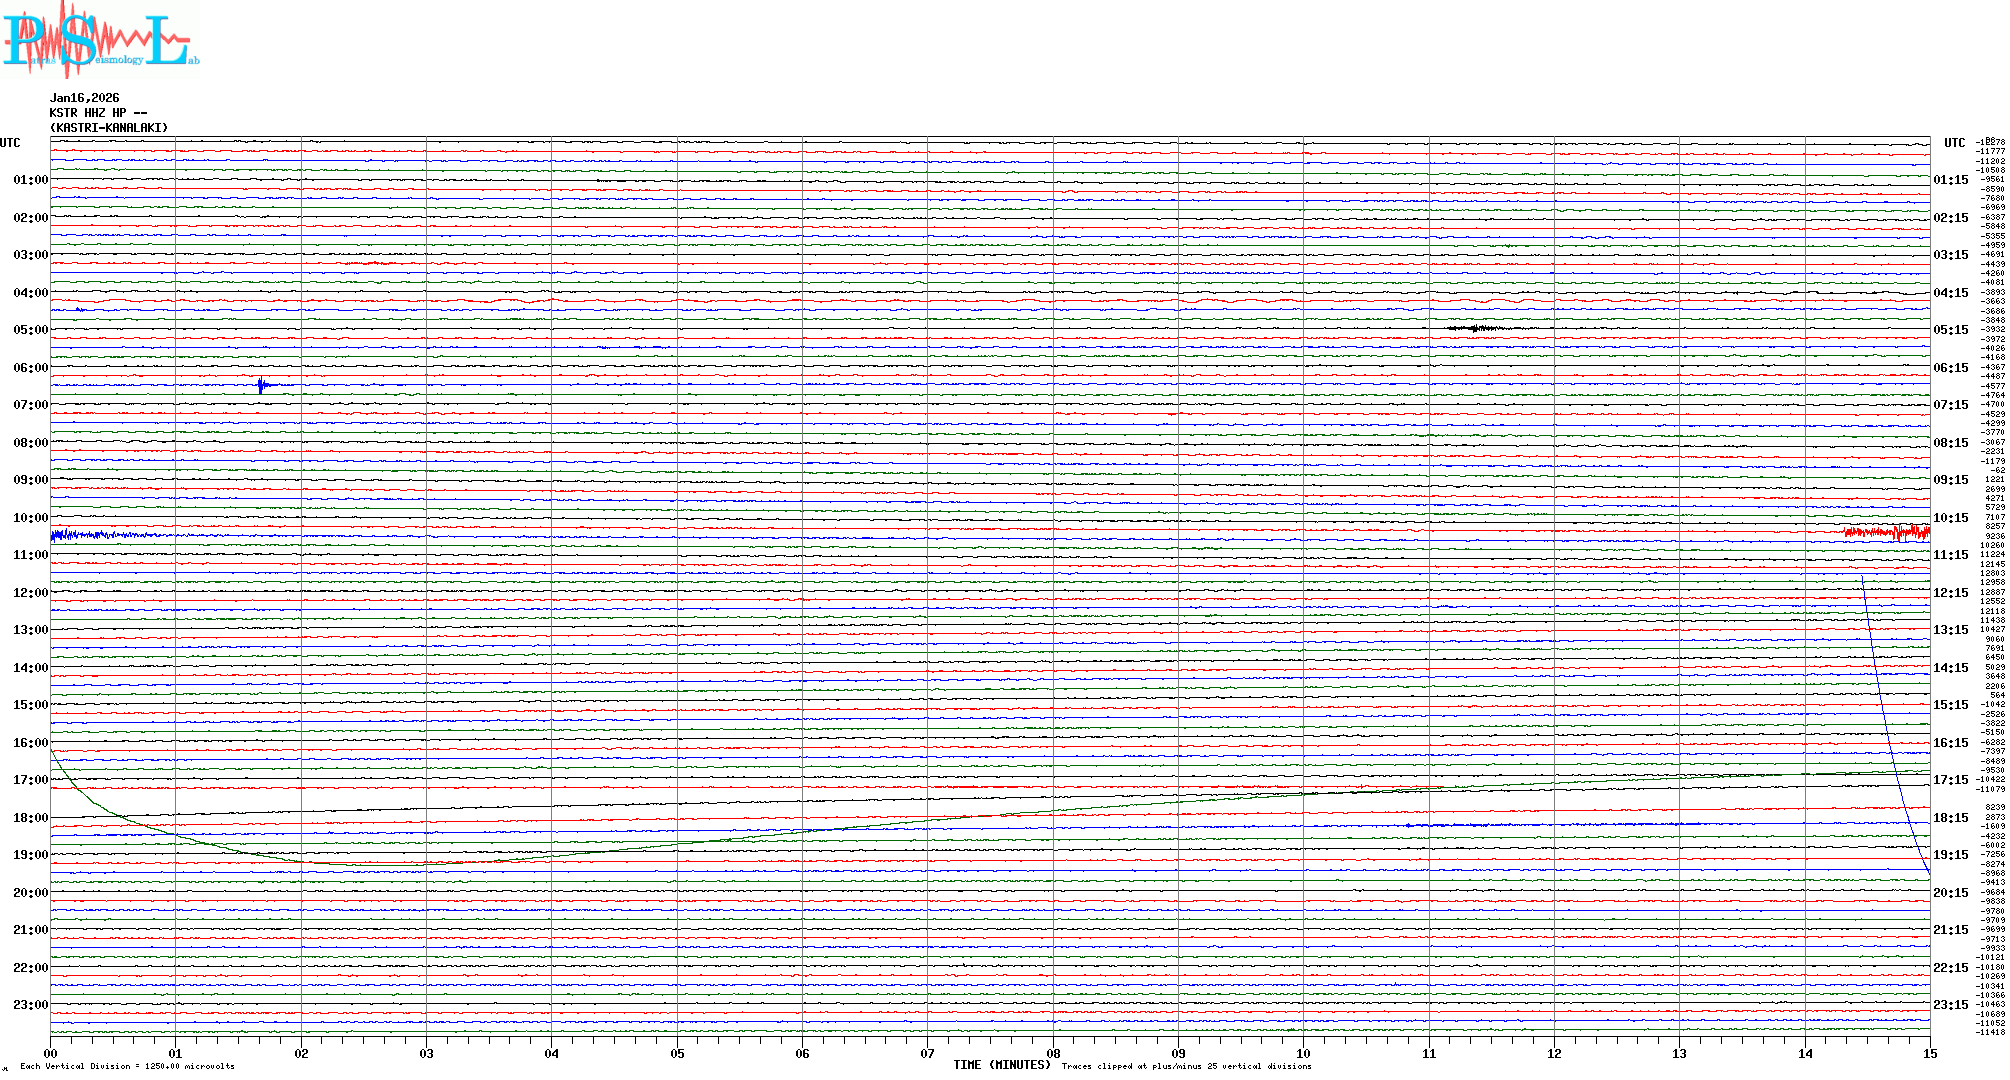Viewport: 2010px width, 1080px height.
Task: Click the UTC label in the top-left corner
Action: tap(10, 143)
